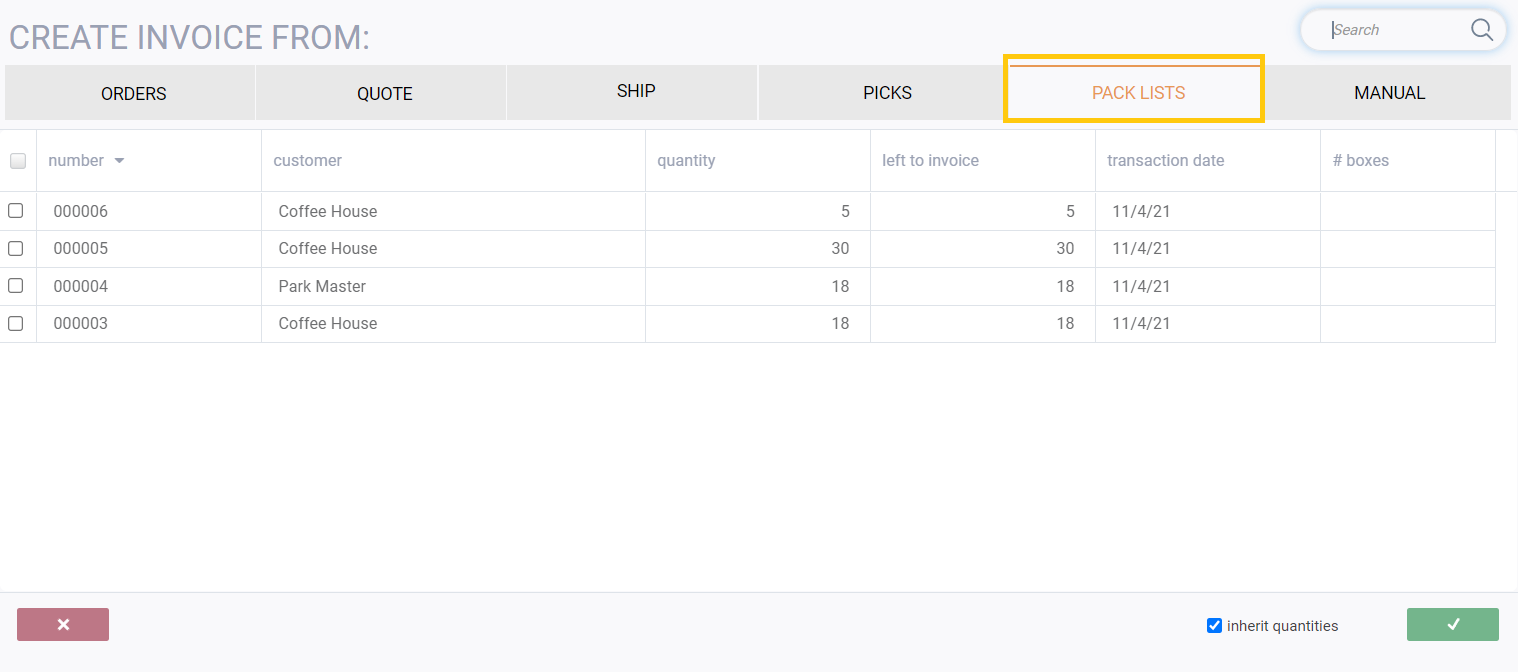Select the Ship tab
The image size is (1518, 672).
pyautogui.click(x=636, y=92)
